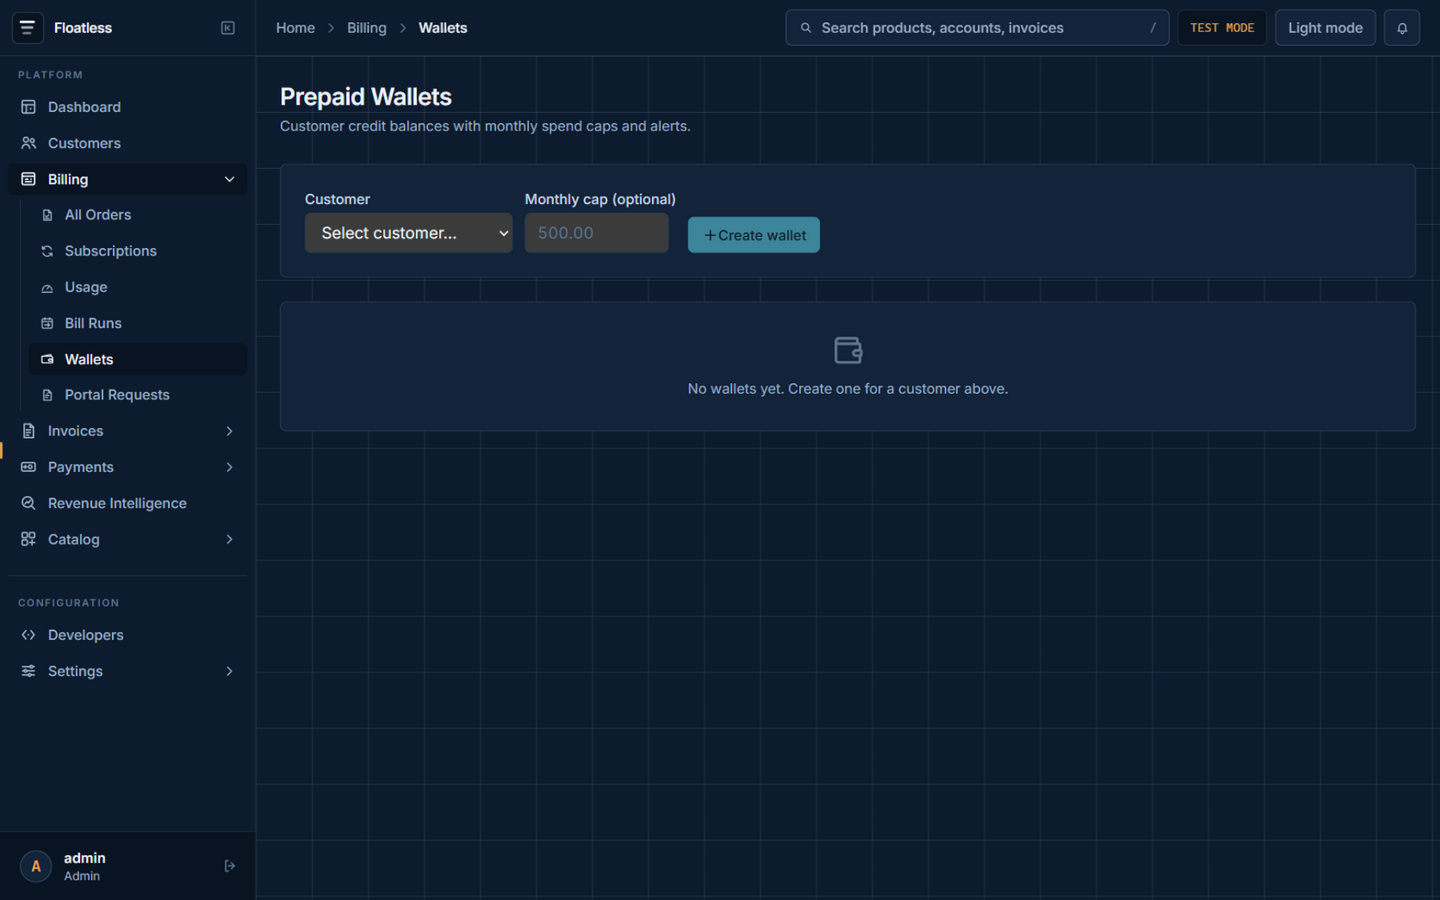This screenshot has width=1440, height=900.
Task: Select Wallets in the sidebar
Action: click(x=138, y=359)
